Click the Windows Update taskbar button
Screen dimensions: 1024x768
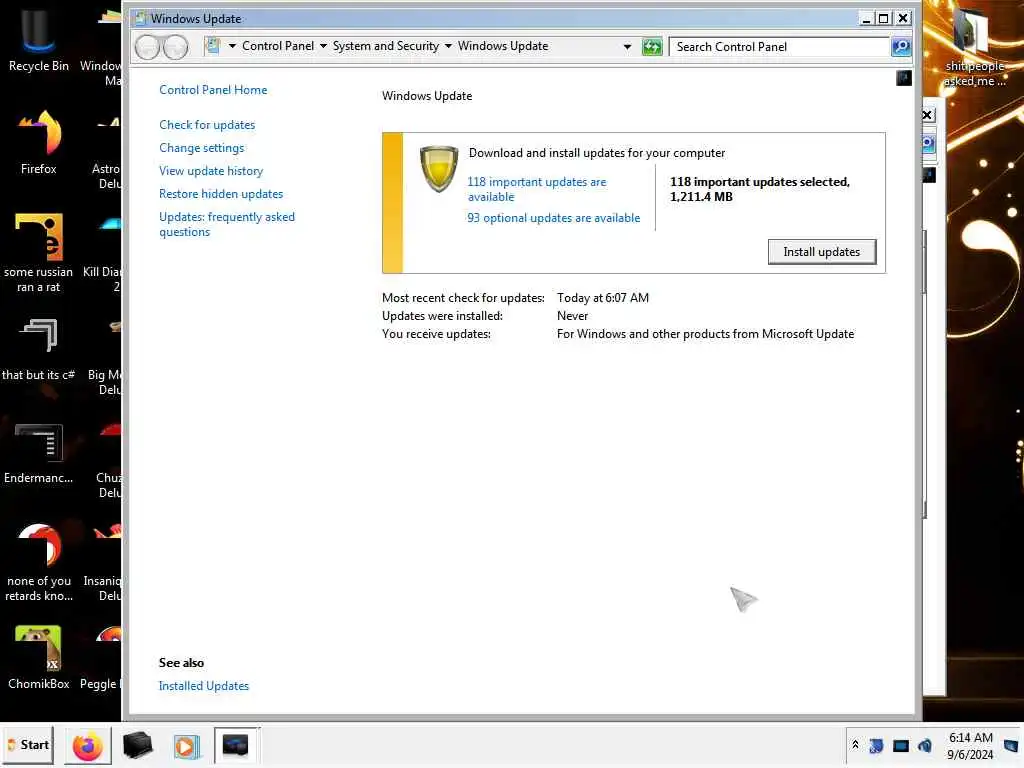pyautogui.click(x=236, y=745)
